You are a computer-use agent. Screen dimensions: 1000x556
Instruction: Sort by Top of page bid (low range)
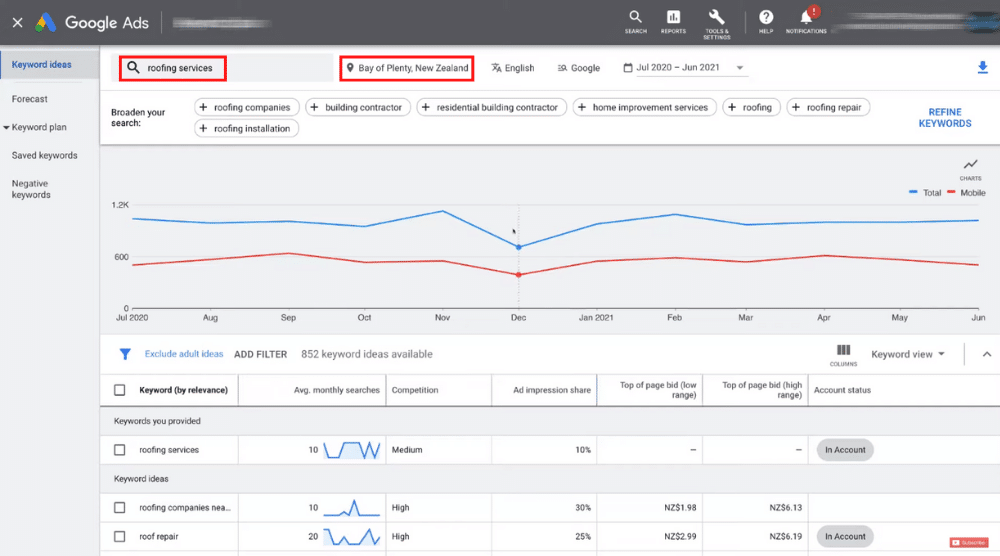click(658, 390)
